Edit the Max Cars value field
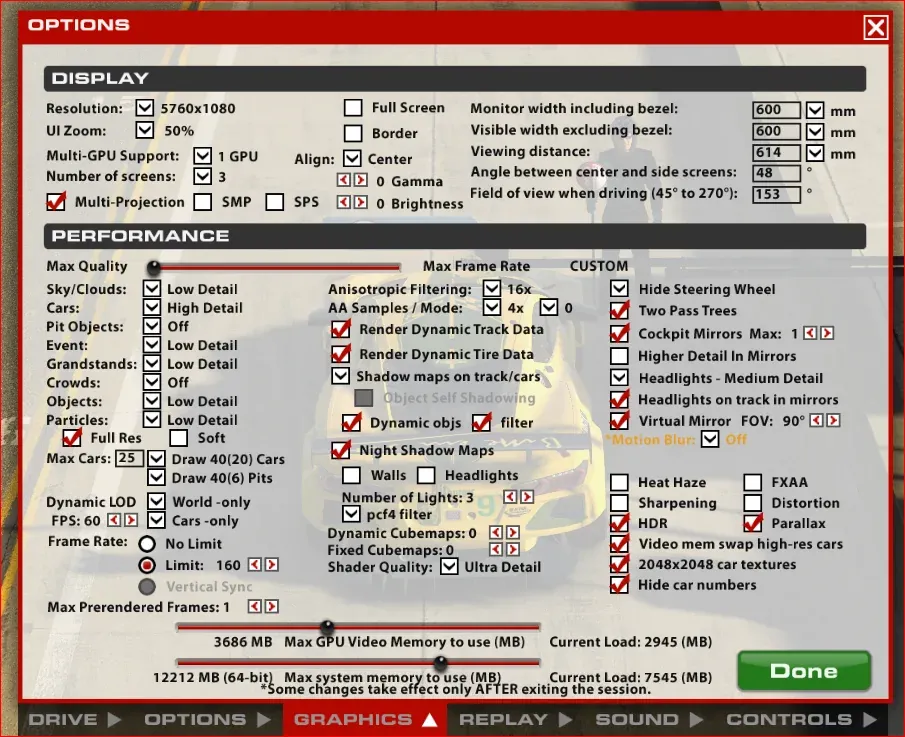The height and width of the screenshot is (737, 905). (129, 458)
